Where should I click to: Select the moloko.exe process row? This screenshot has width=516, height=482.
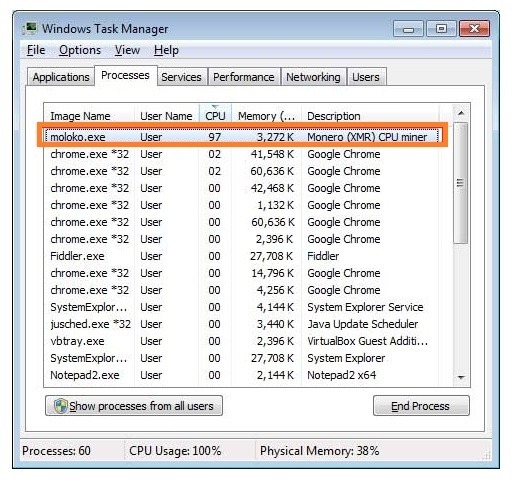pos(241,137)
